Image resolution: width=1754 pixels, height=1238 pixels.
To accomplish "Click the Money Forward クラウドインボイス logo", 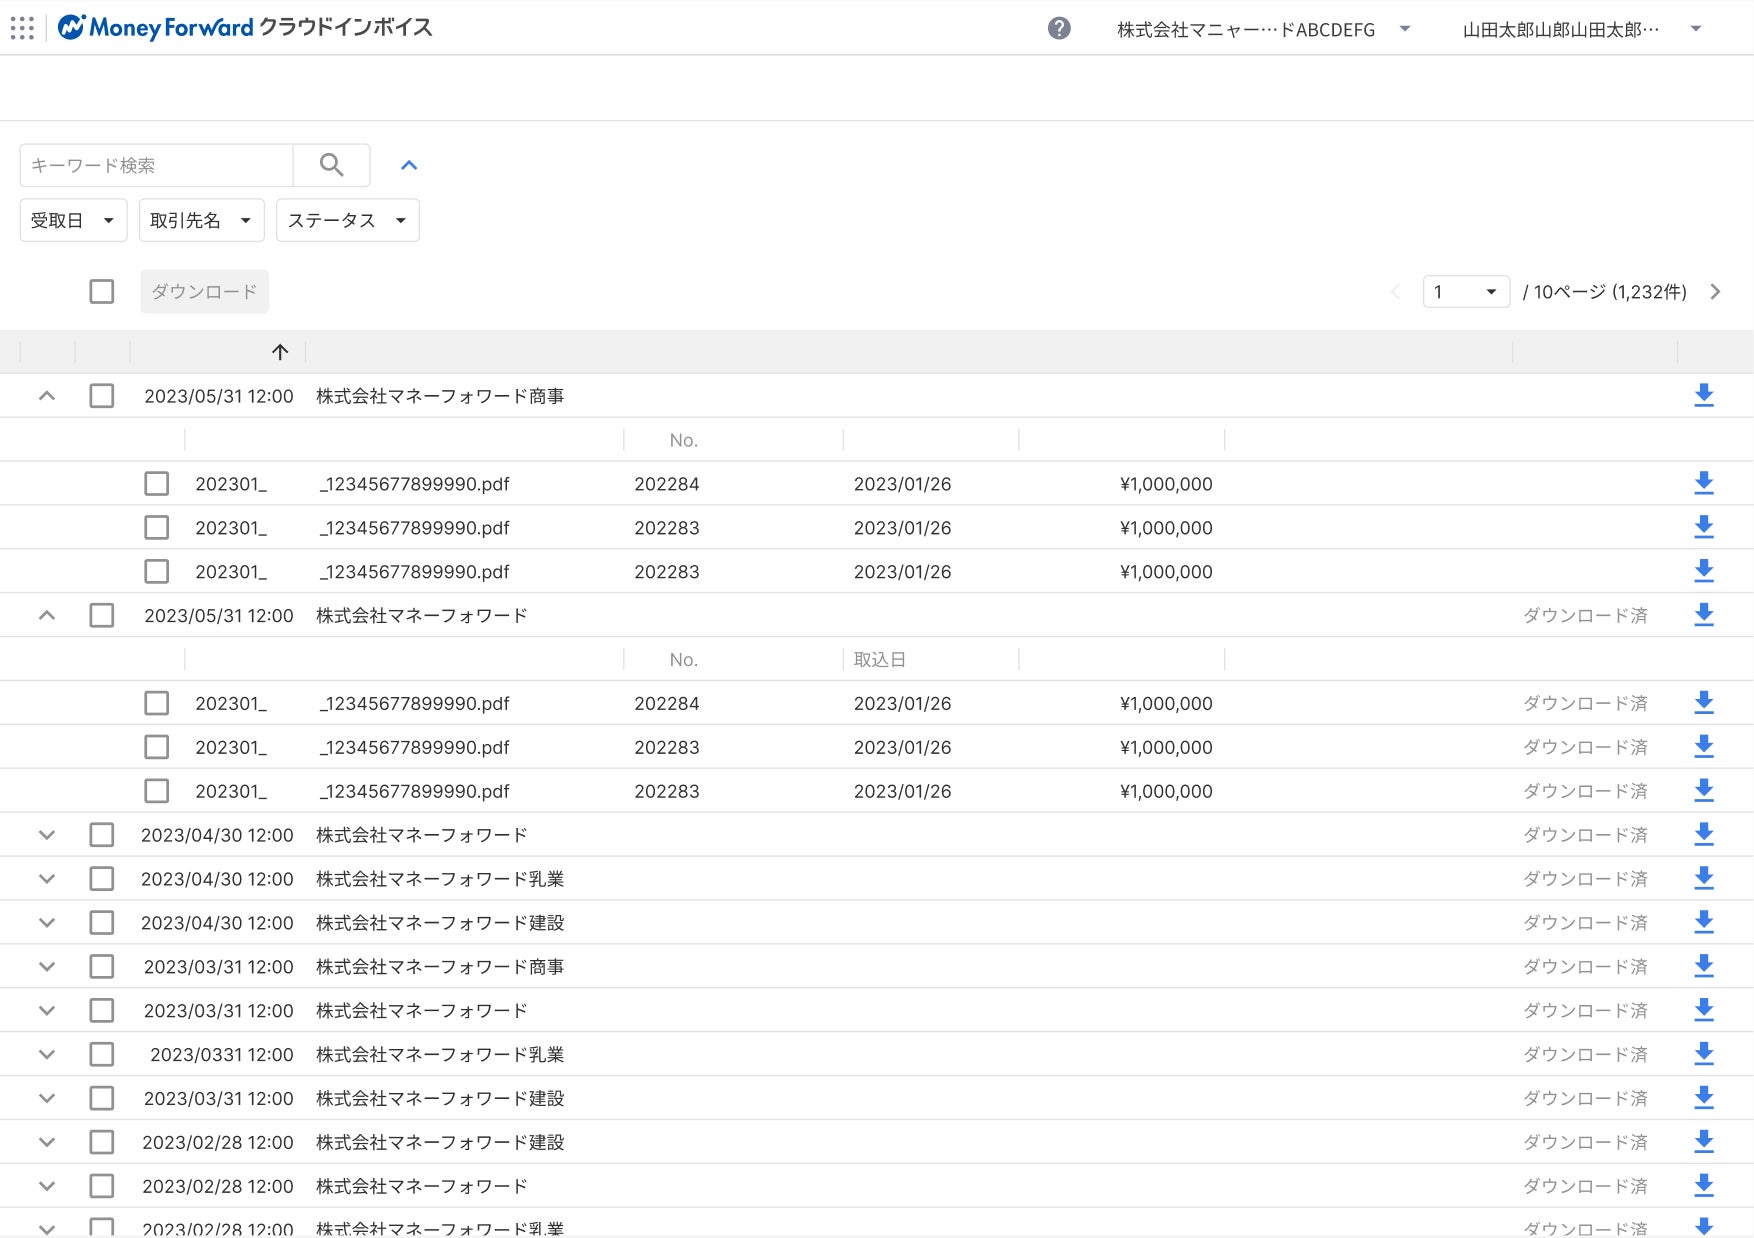I will (245, 28).
